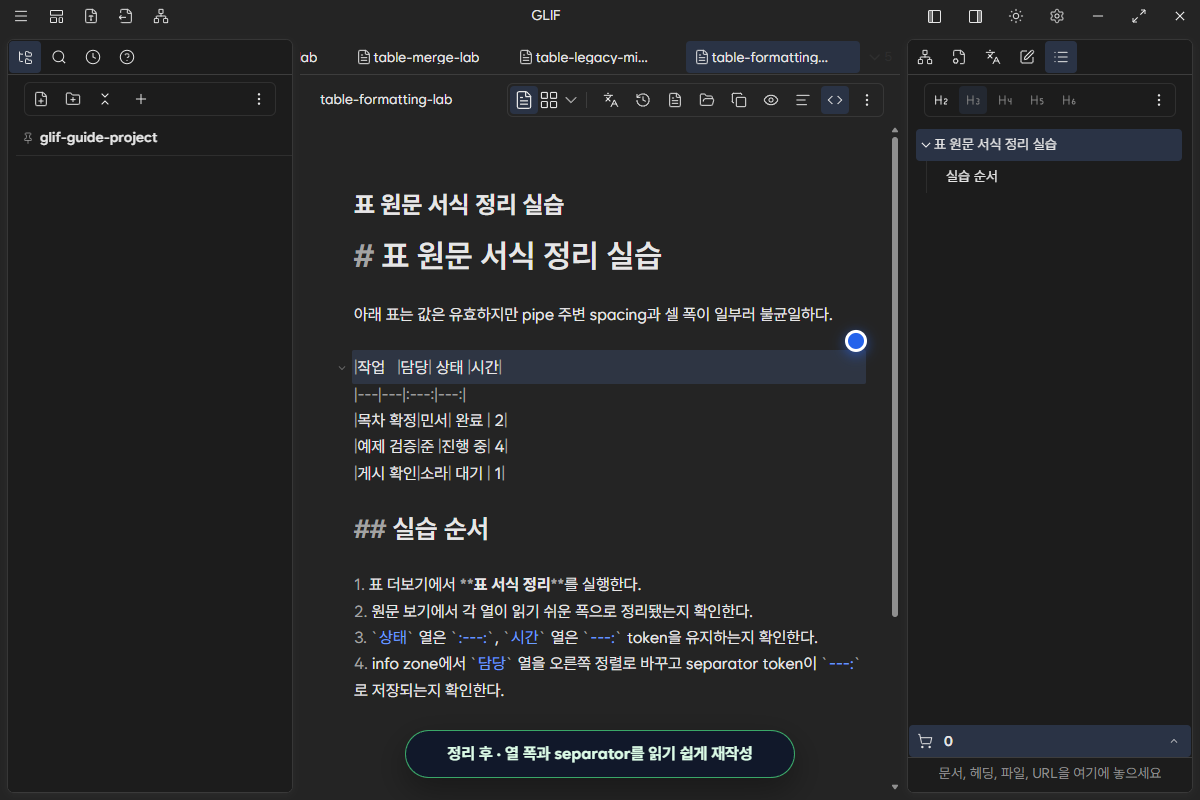Select single document view mode
This screenshot has width=1200, height=800.
(524, 100)
